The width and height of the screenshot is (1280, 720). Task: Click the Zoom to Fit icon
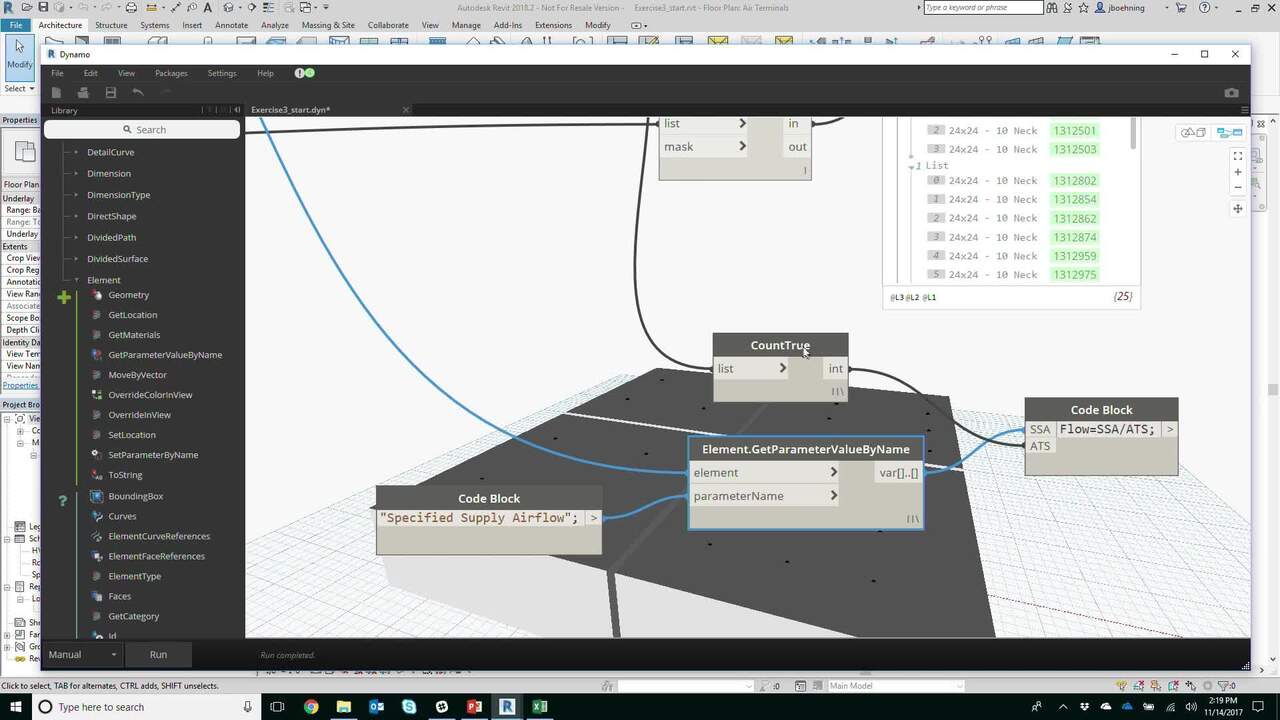point(1238,156)
